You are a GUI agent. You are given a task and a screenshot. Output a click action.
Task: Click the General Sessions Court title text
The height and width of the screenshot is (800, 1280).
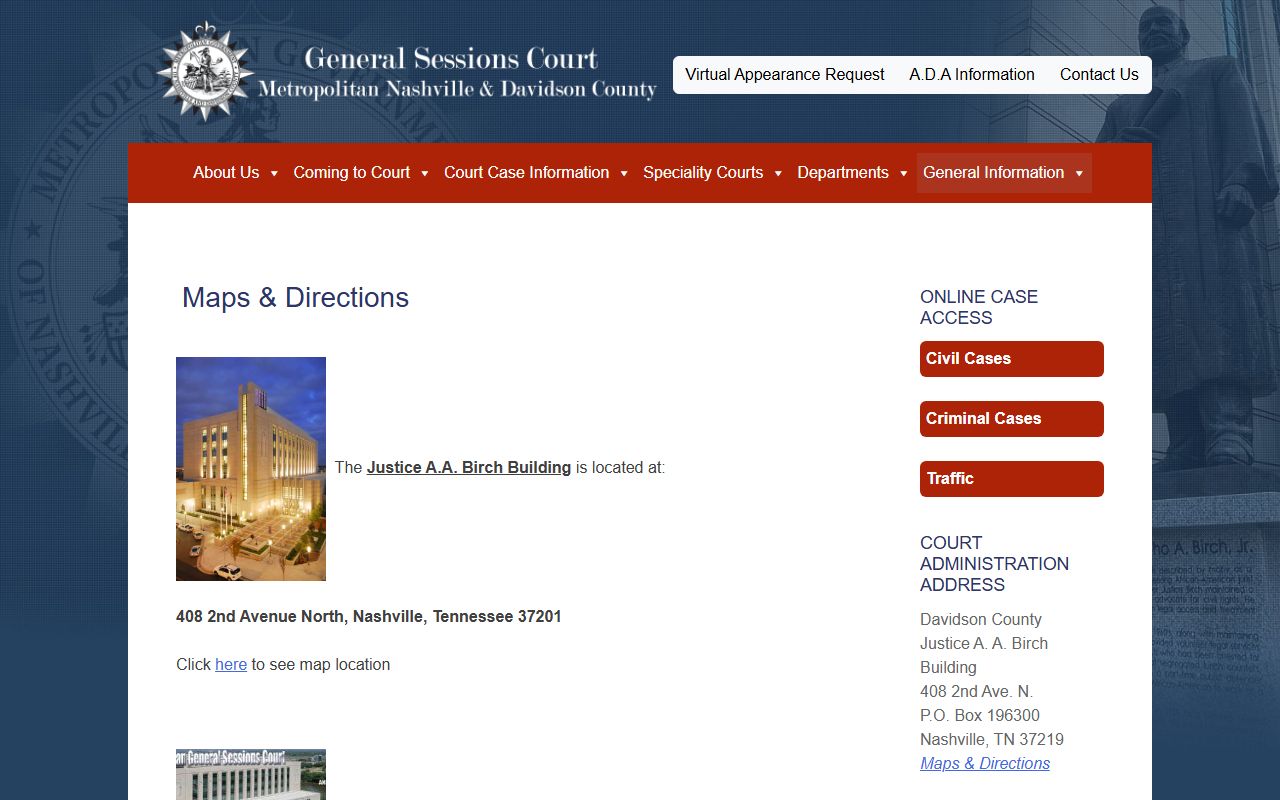click(x=451, y=59)
